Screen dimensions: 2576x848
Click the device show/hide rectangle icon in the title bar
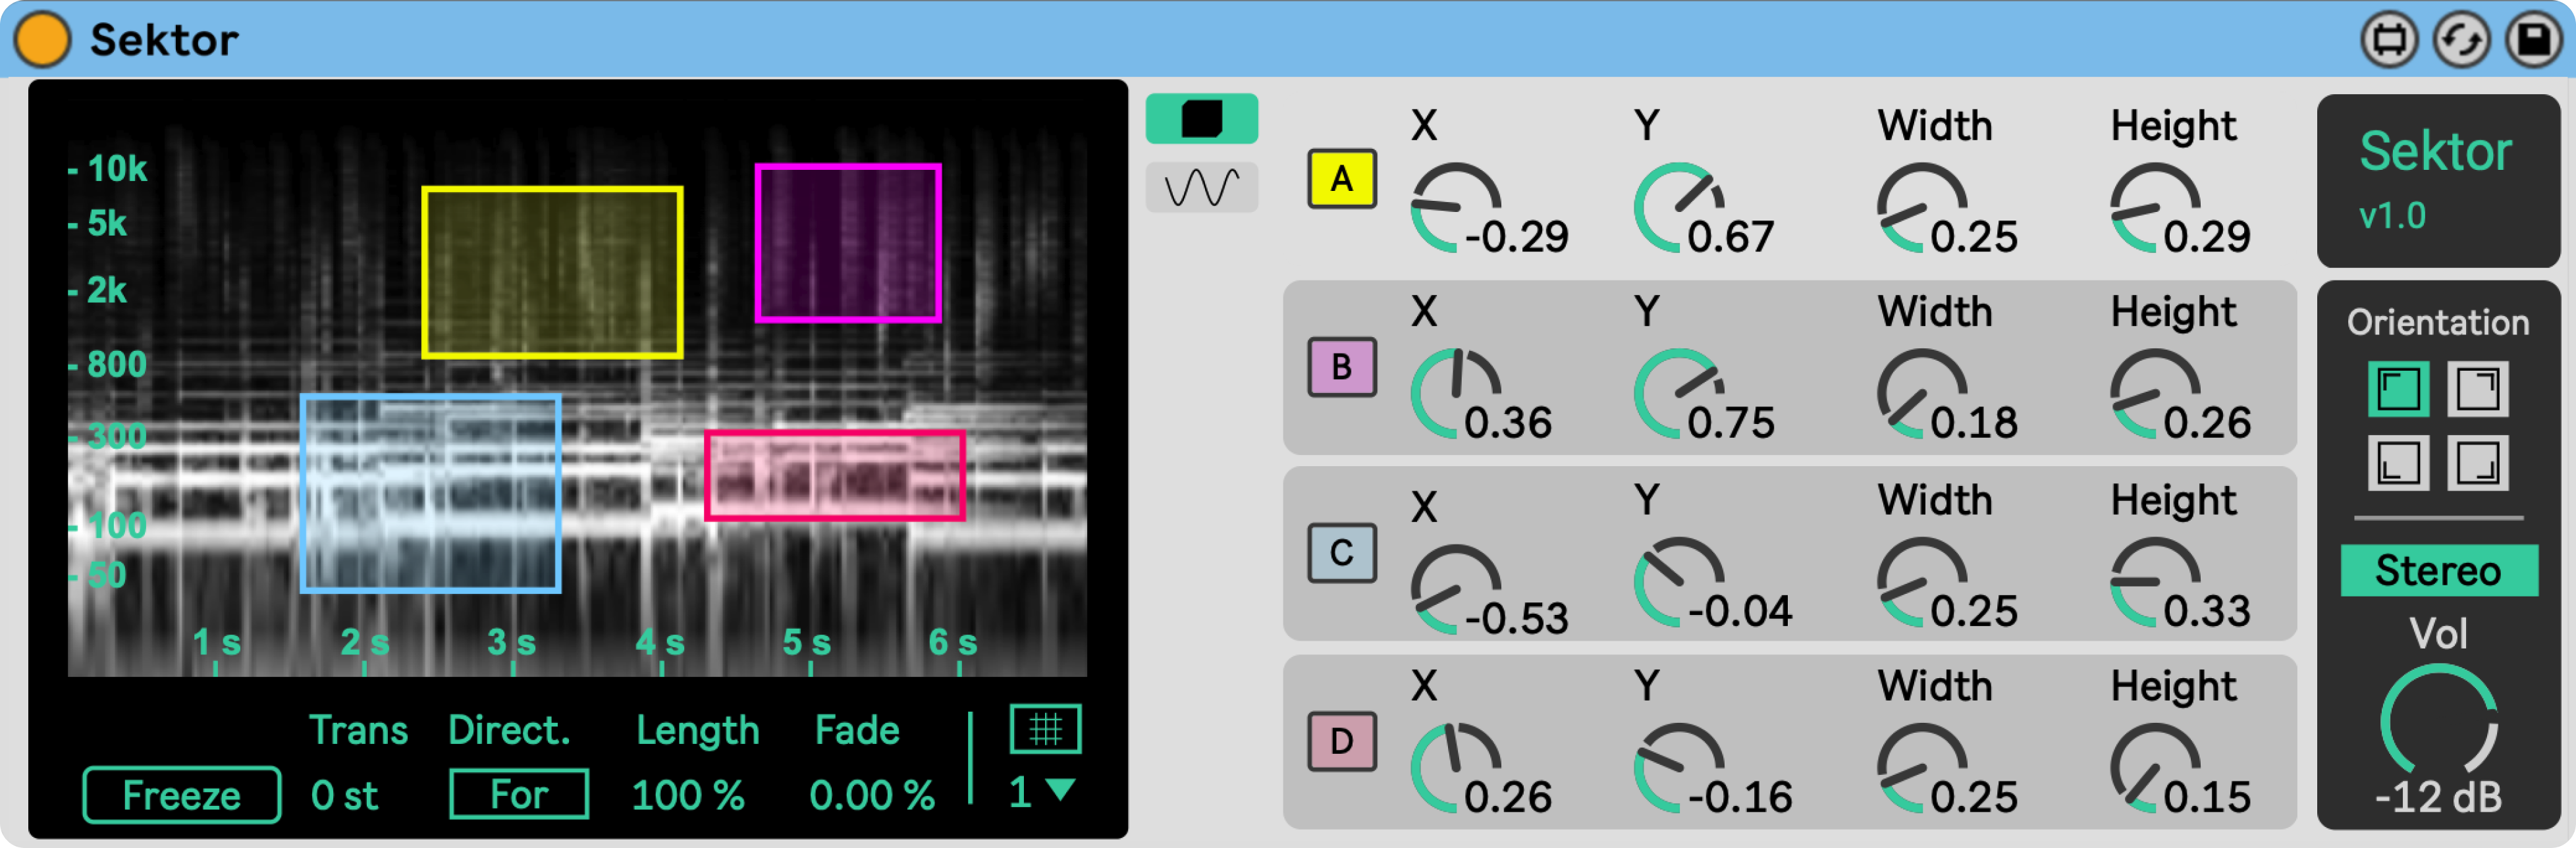(x=2389, y=40)
